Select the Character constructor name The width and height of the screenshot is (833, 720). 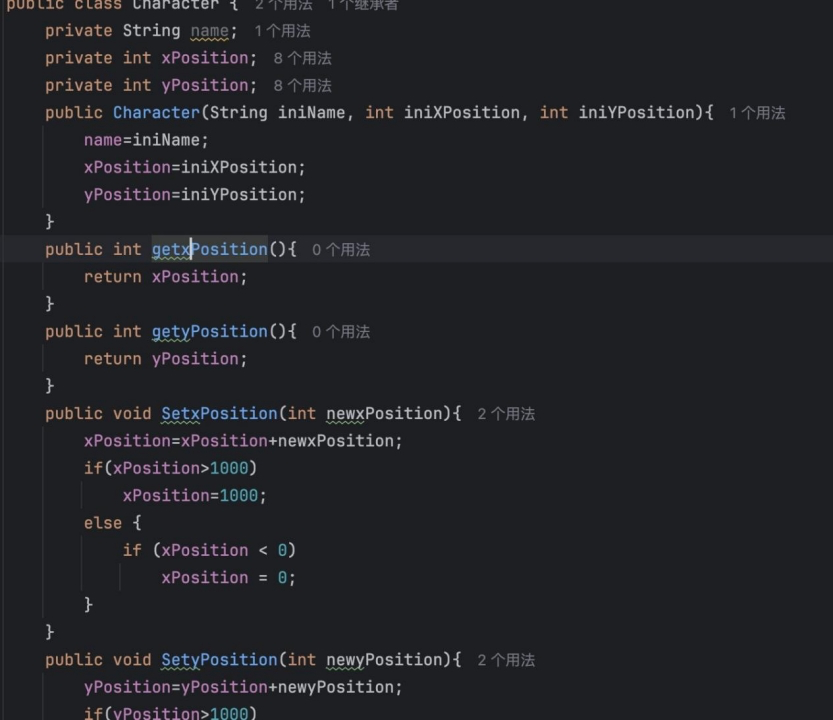pyautogui.click(x=156, y=112)
